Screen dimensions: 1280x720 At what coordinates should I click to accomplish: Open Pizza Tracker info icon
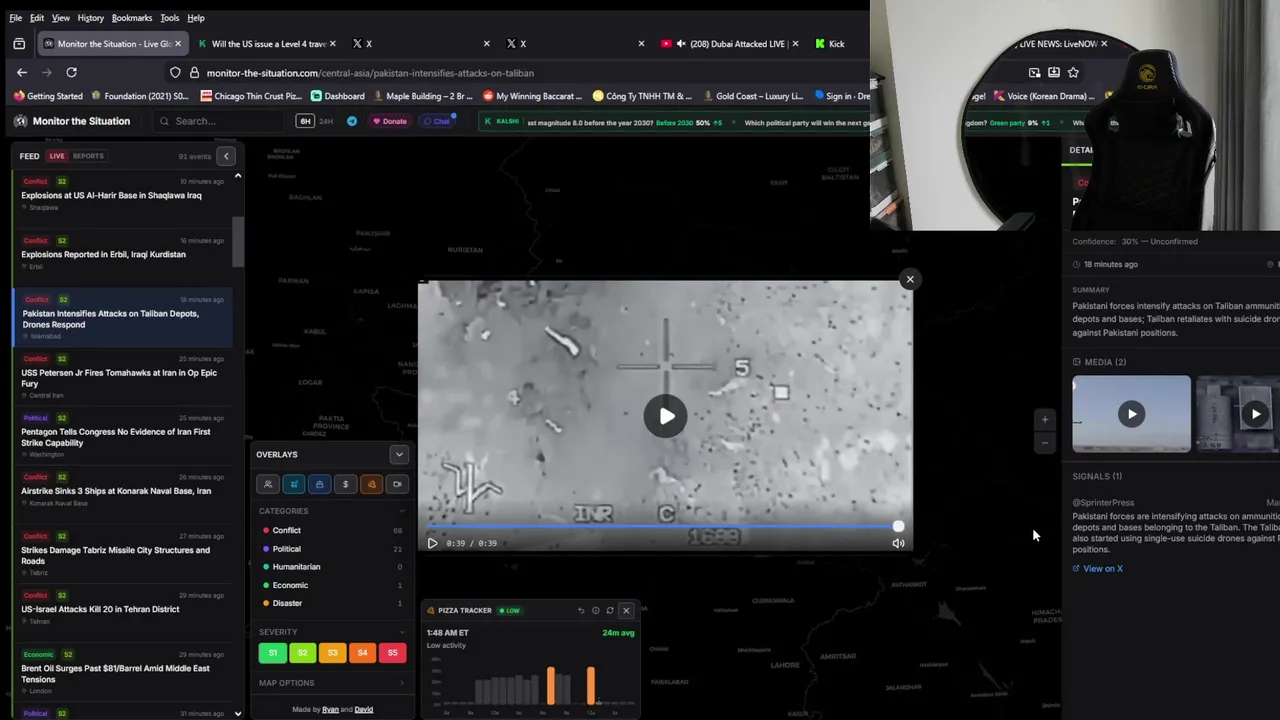pos(595,610)
